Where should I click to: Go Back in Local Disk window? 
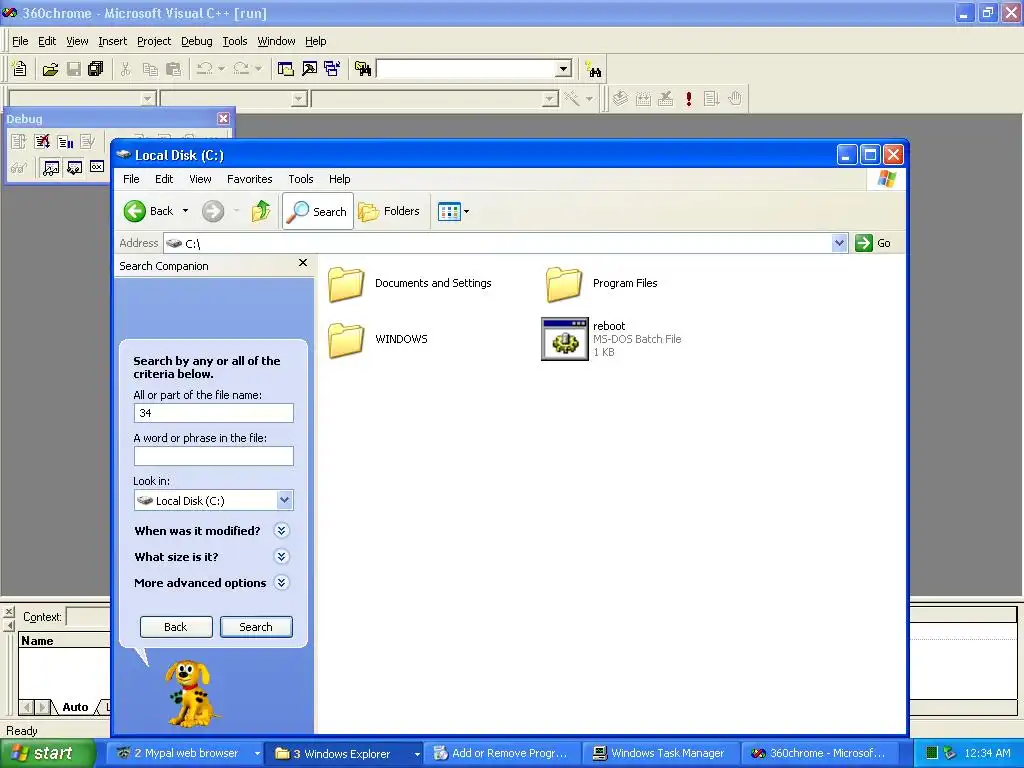pyautogui.click(x=149, y=211)
